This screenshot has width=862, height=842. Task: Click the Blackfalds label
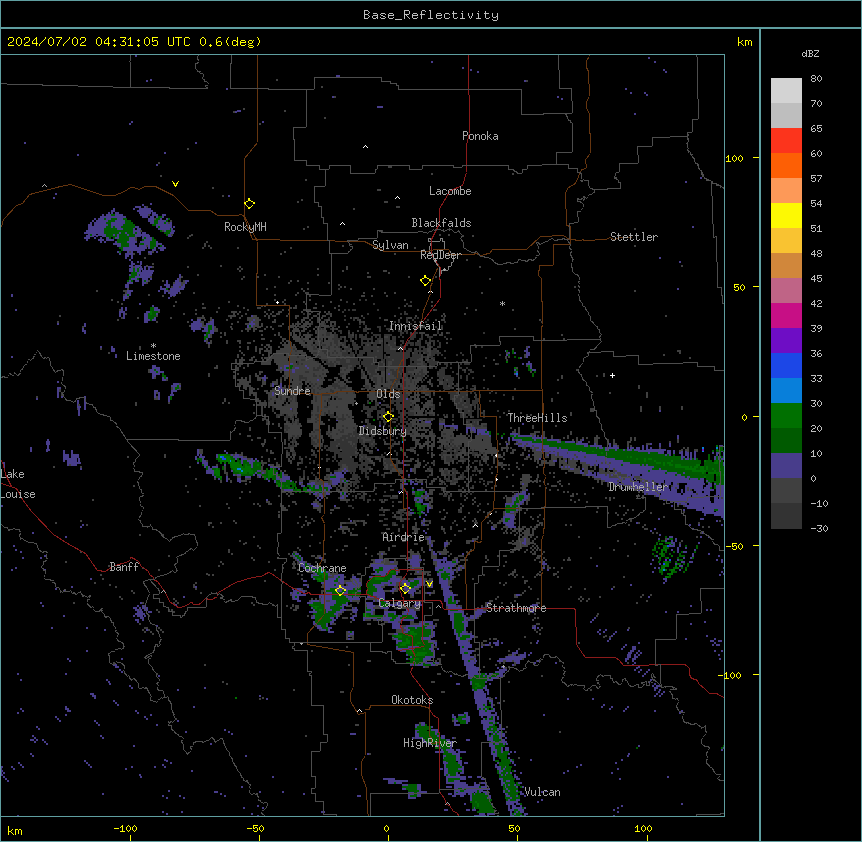pyautogui.click(x=441, y=223)
